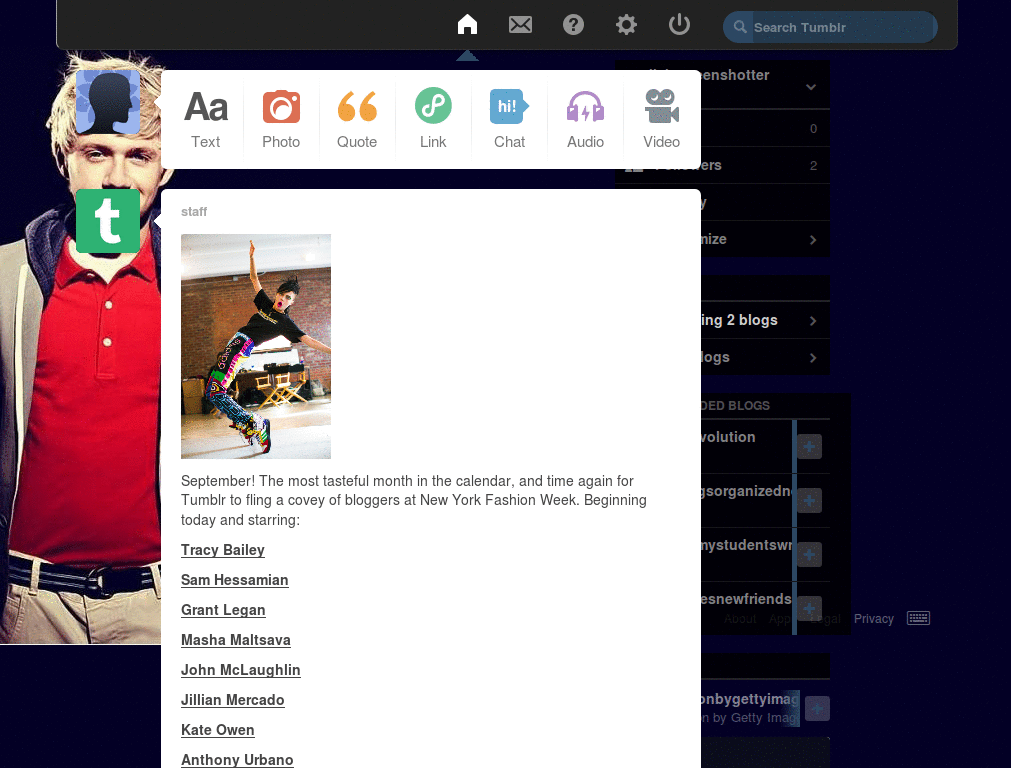This screenshot has height=768, width=1024.
Task: Open the Privacy footer link
Action: tap(874, 618)
